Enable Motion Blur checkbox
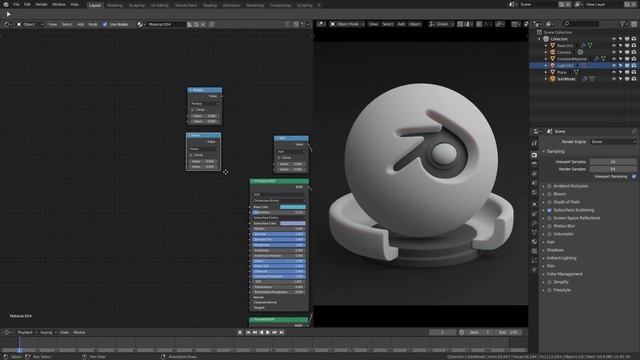This screenshot has height=360, width=640. point(549,226)
